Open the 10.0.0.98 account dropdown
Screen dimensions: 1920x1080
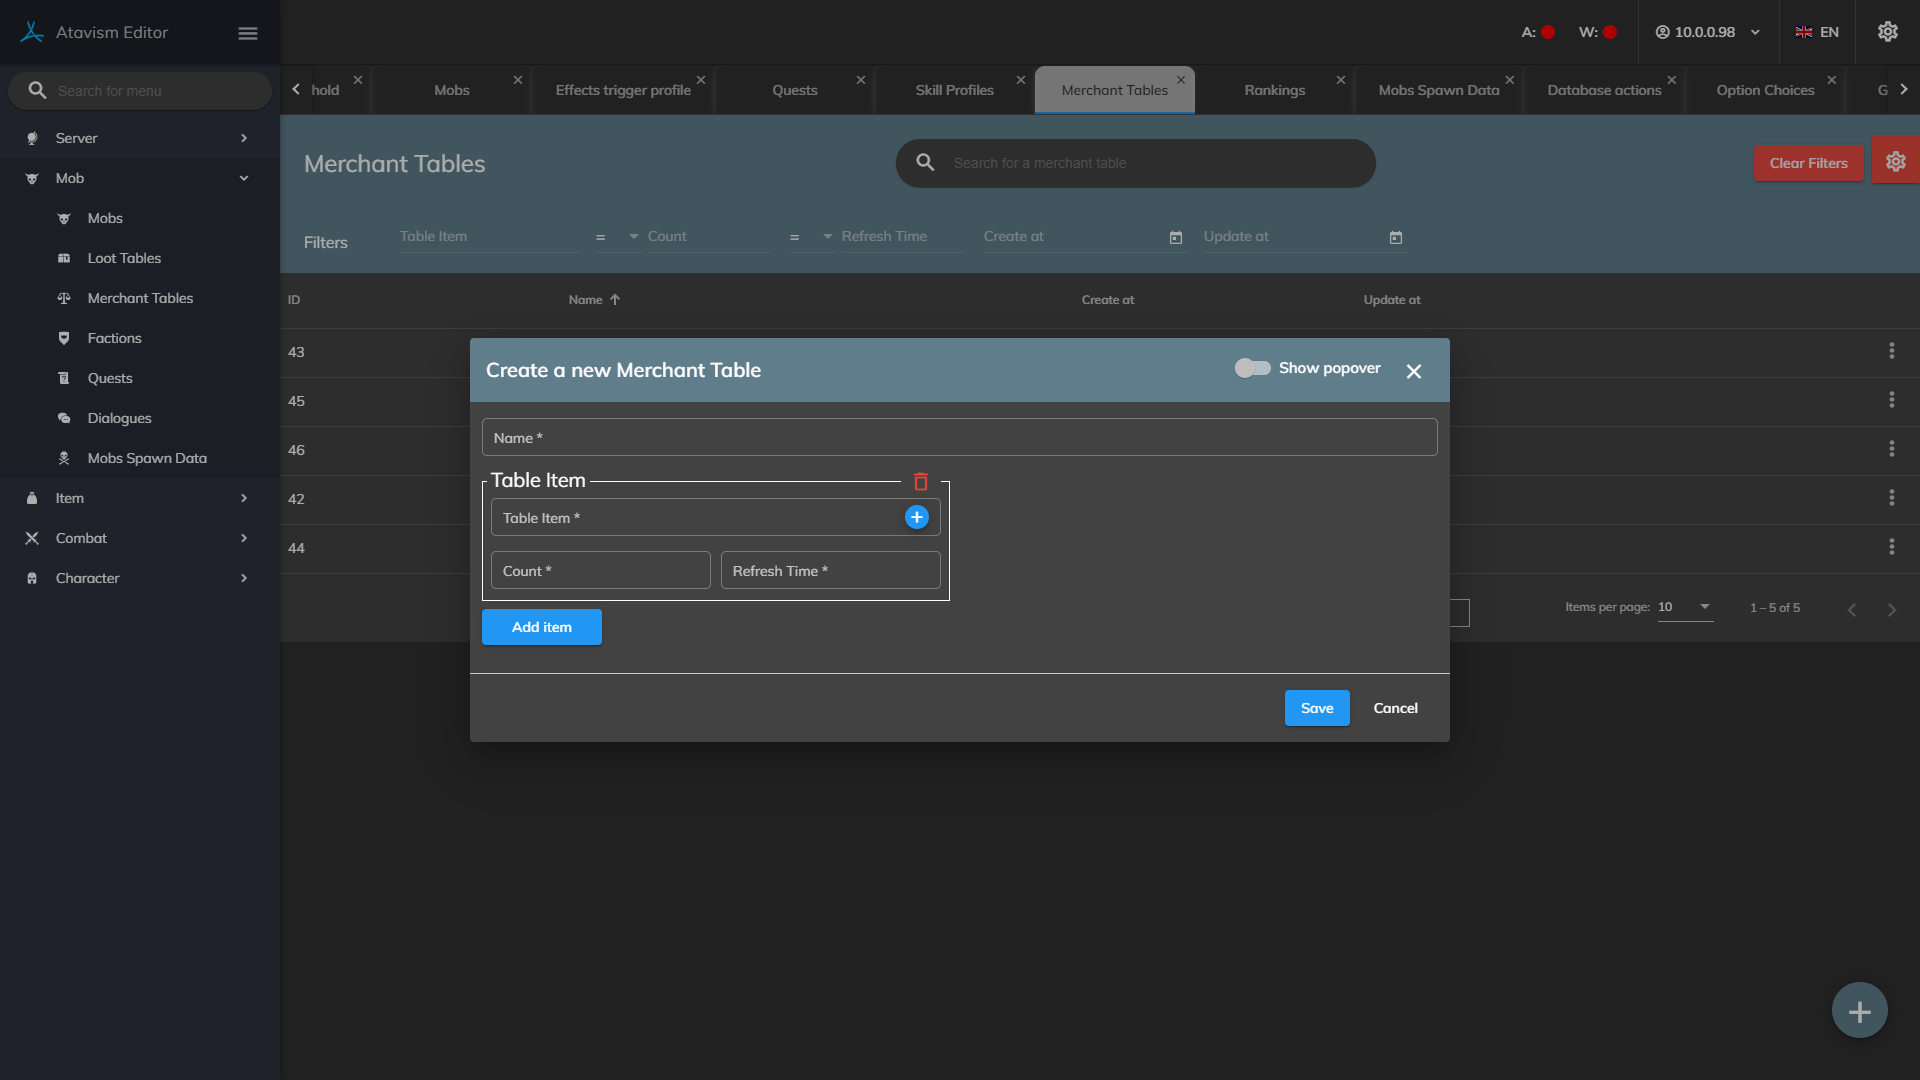[1707, 32]
